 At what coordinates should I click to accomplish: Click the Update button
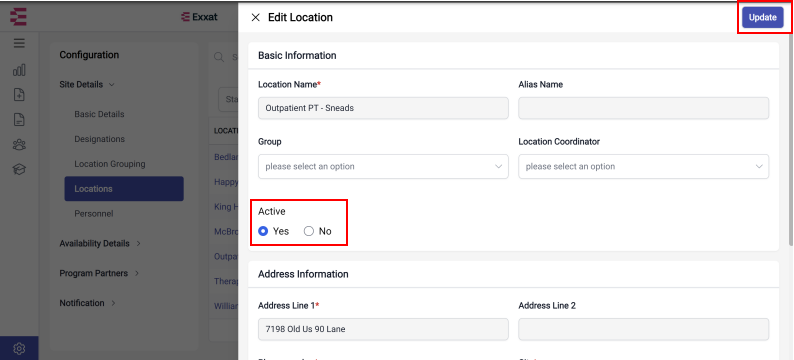pos(763,18)
